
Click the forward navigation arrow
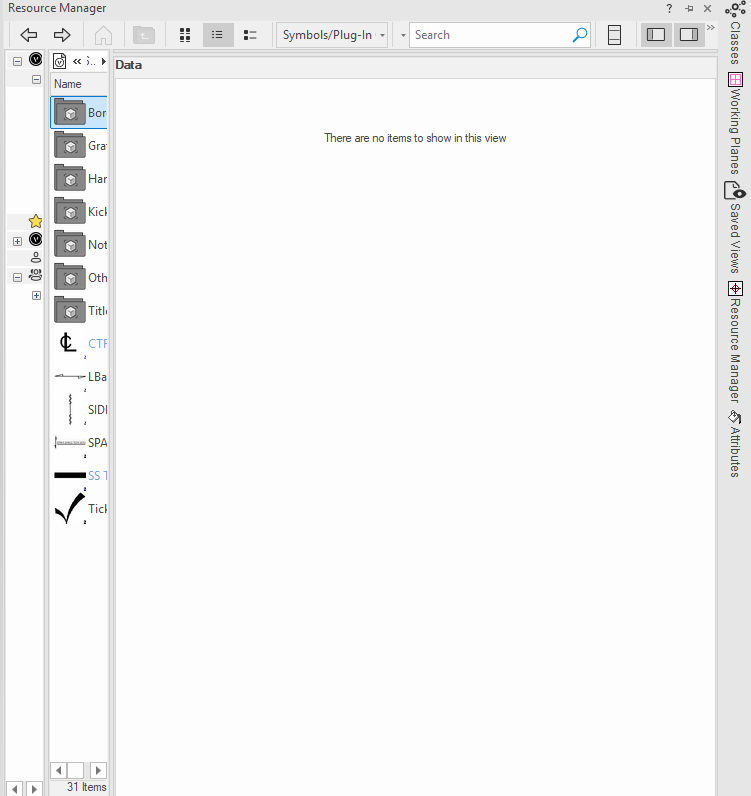(62, 35)
